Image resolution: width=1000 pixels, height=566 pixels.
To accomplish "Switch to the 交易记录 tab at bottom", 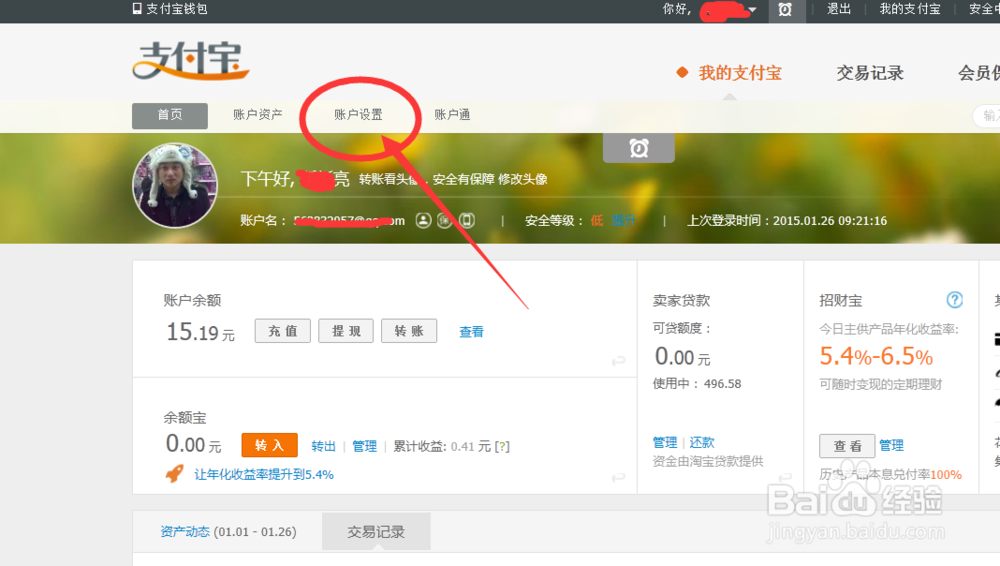I will pyautogui.click(x=376, y=532).
